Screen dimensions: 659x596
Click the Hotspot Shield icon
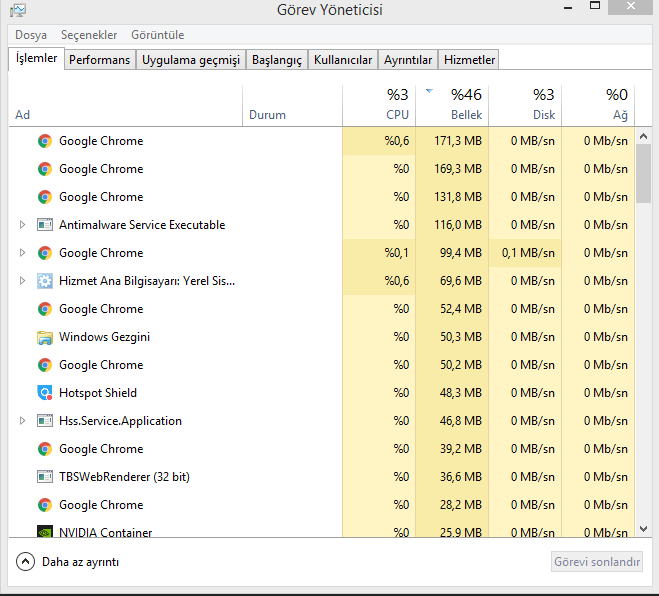[x=45, y=393]
